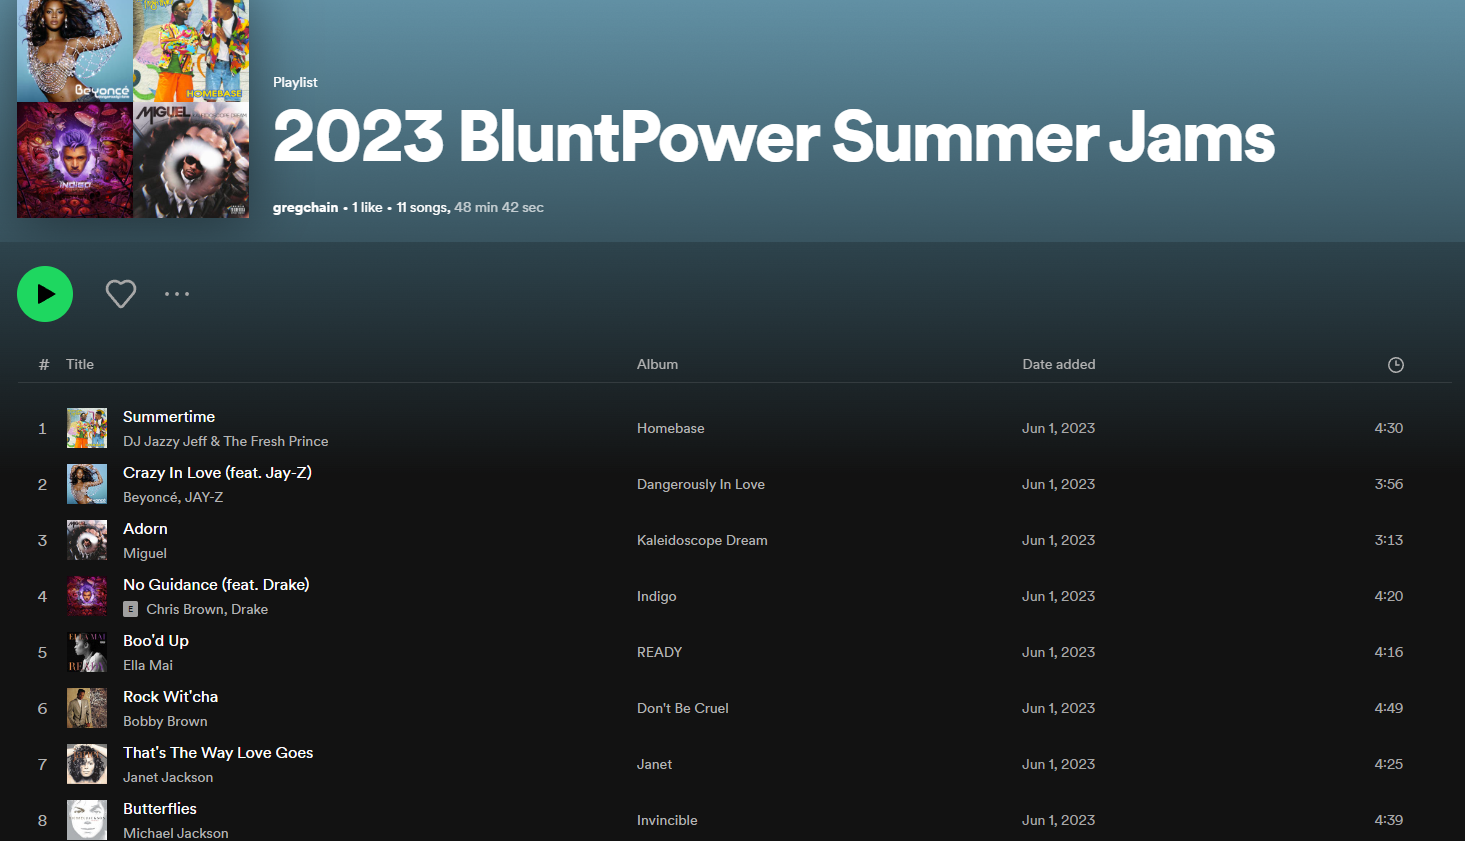Click the 3:13 duration of Adorn
Viewport: 1465px width, 841px height.
tap(1388, 540)
